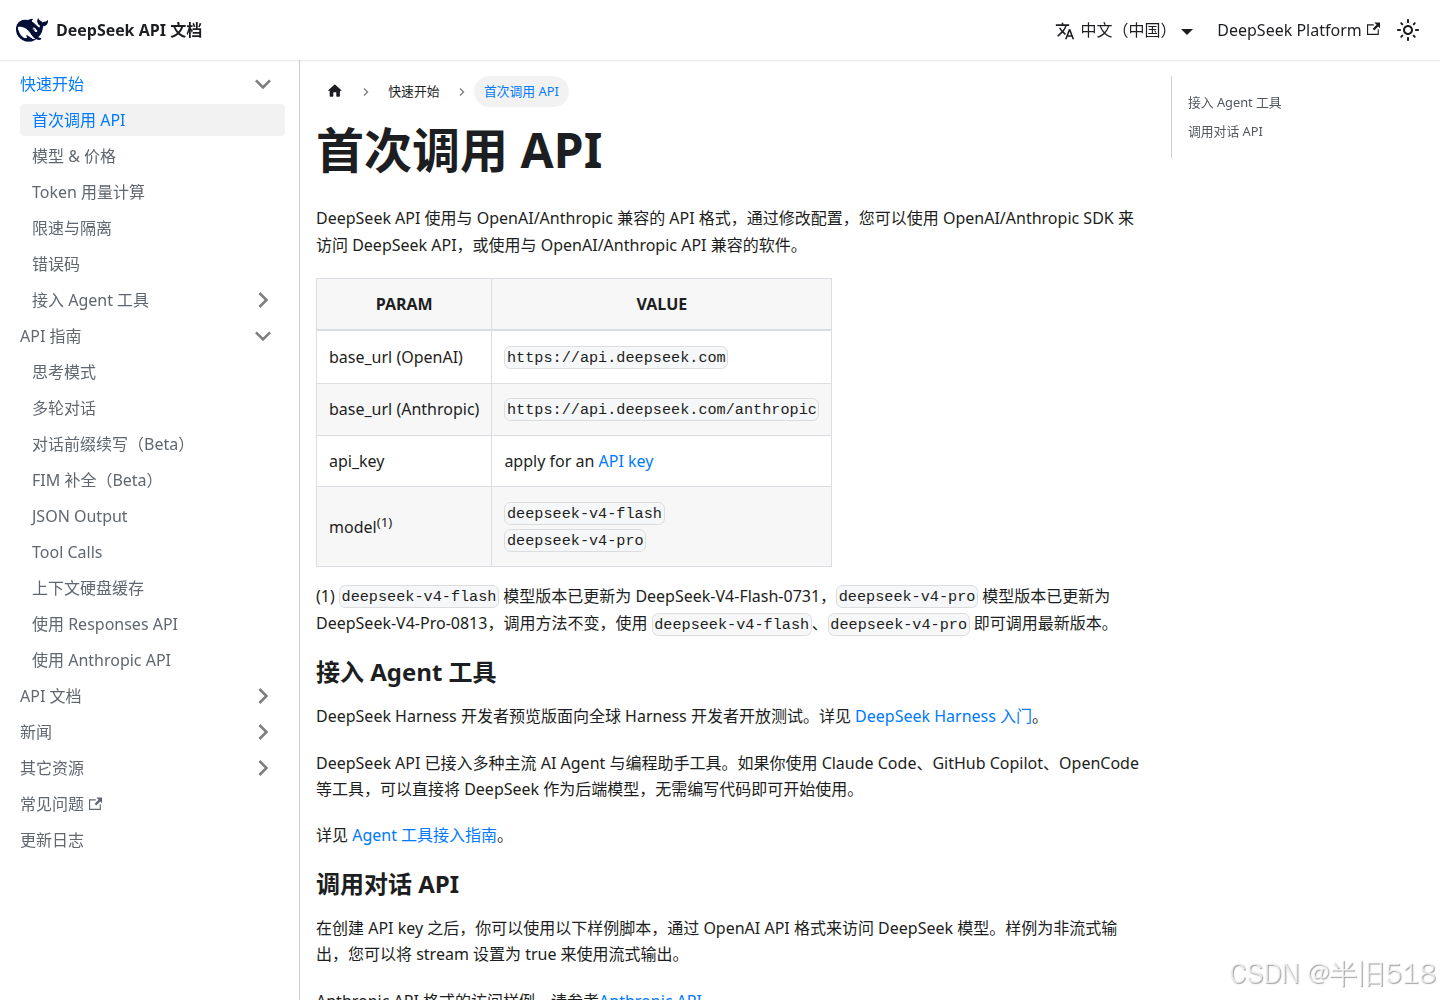The height and width of the screenshot is (1000, 1440).
Task: Click the api_key table cell
Action: 404,461
